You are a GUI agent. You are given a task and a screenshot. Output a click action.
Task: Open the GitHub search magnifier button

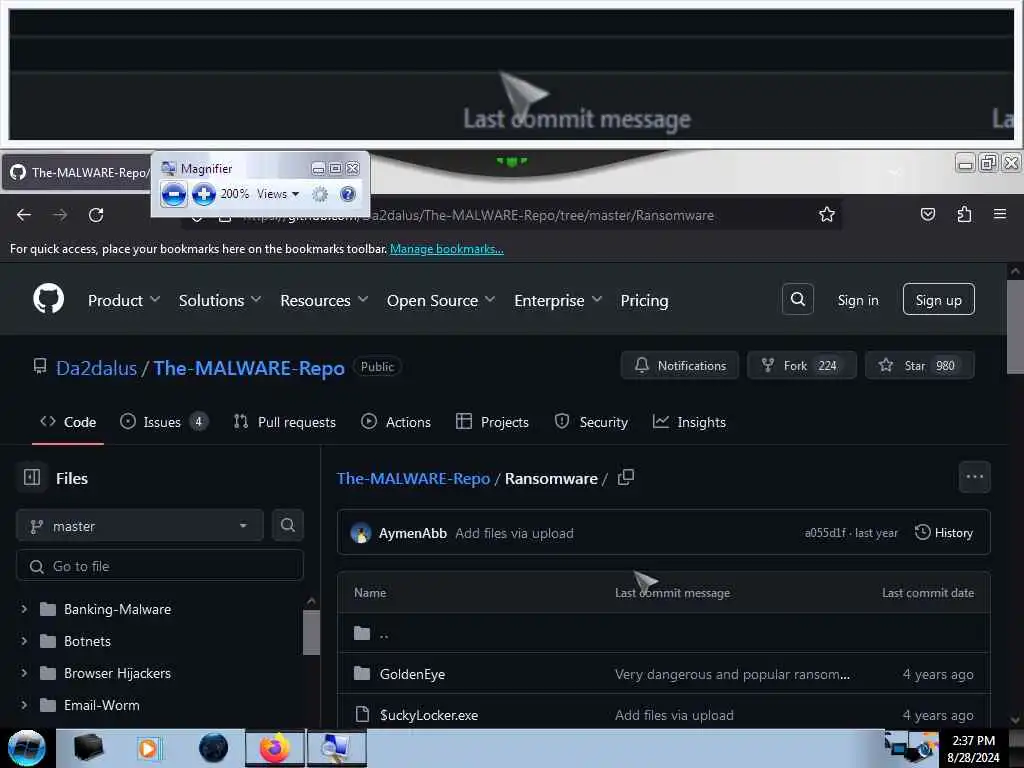click(x=797, y=299)
